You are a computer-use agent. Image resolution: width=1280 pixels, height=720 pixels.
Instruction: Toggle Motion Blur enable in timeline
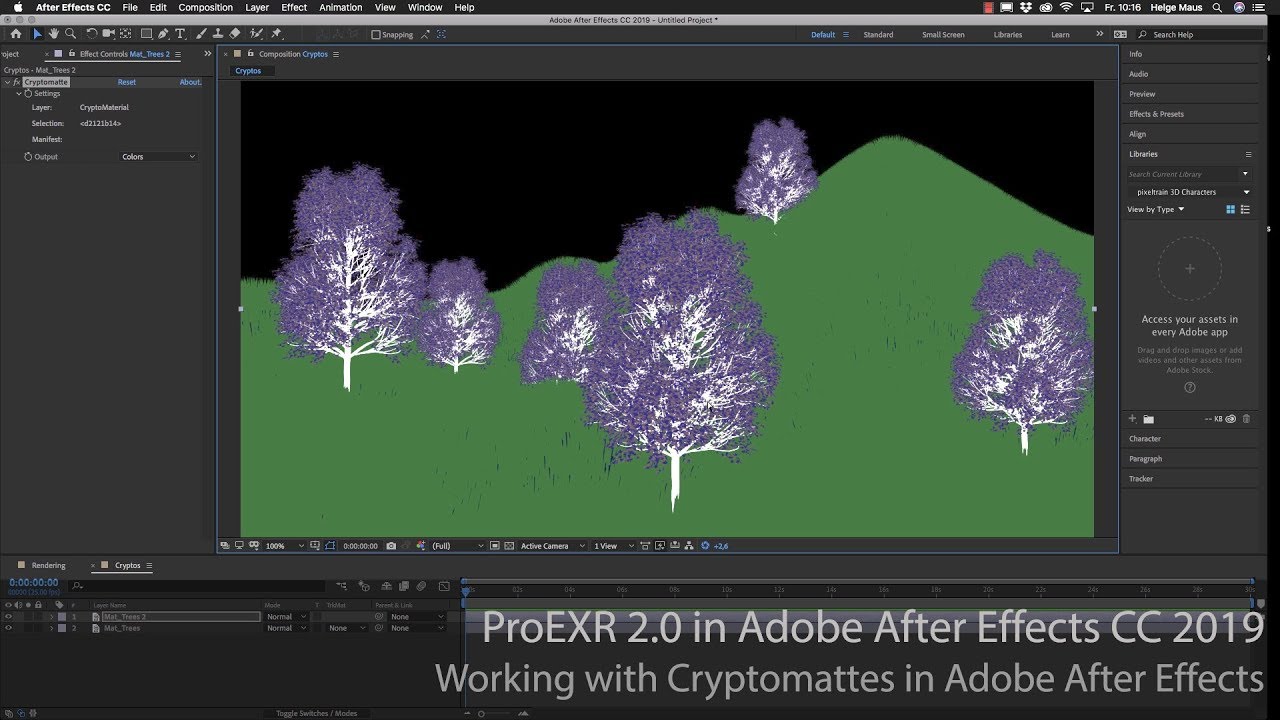[x=421, y=586]
